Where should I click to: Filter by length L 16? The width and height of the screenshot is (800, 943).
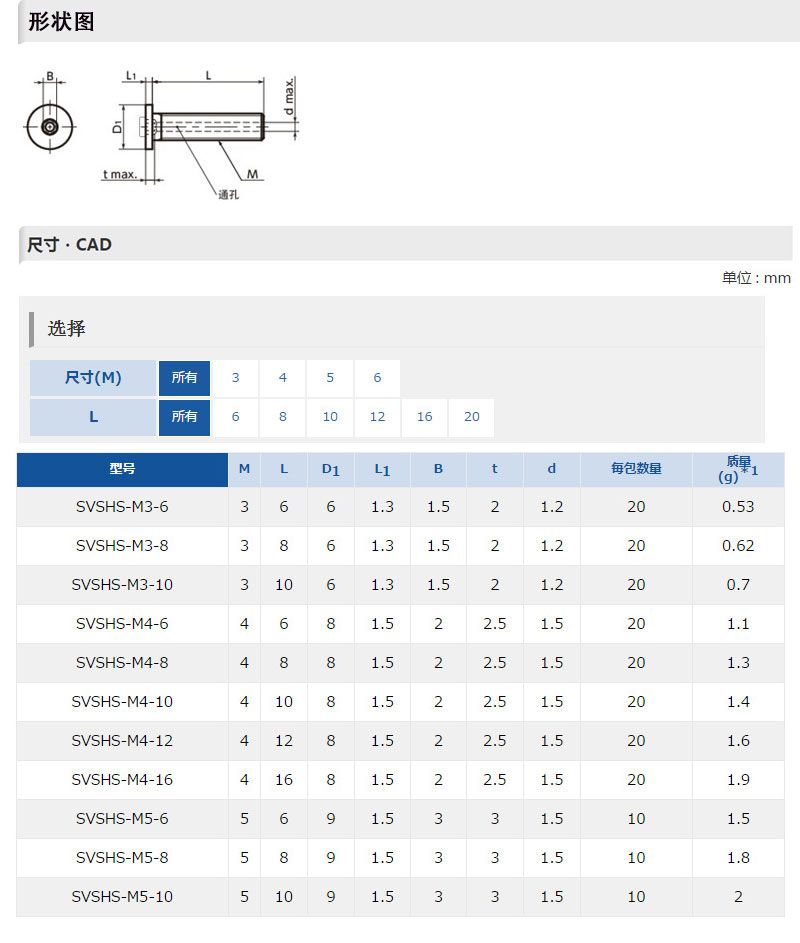click(x=425, y=417)
